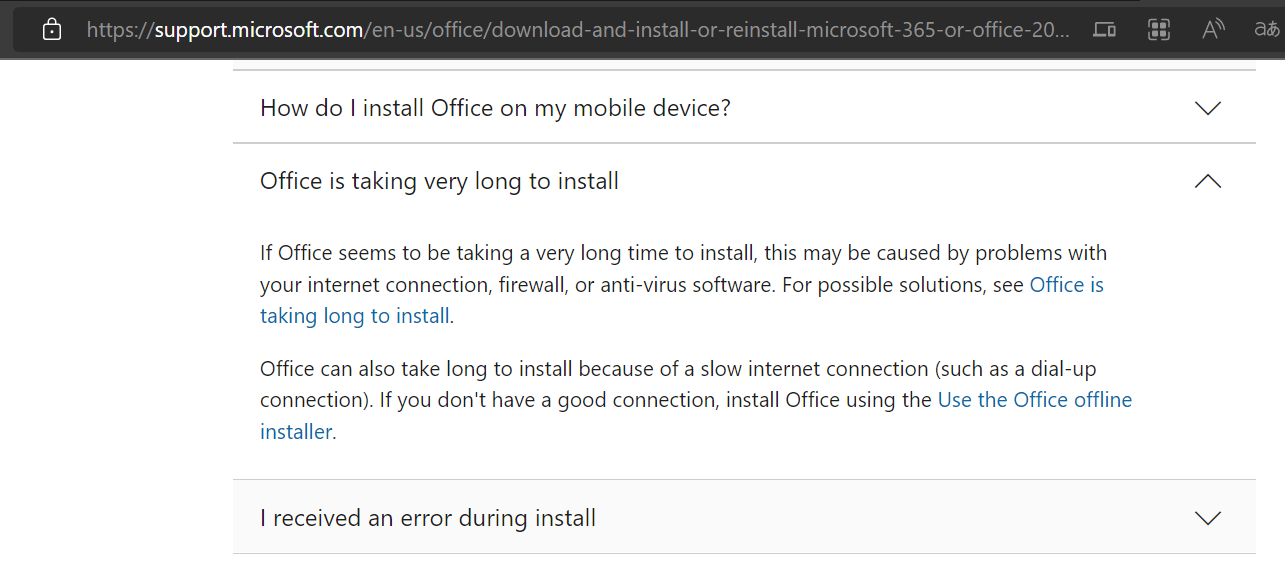Click the paragraph starting 'Office can also take long'
1285x586 pixels.
[x=596, y=369]
